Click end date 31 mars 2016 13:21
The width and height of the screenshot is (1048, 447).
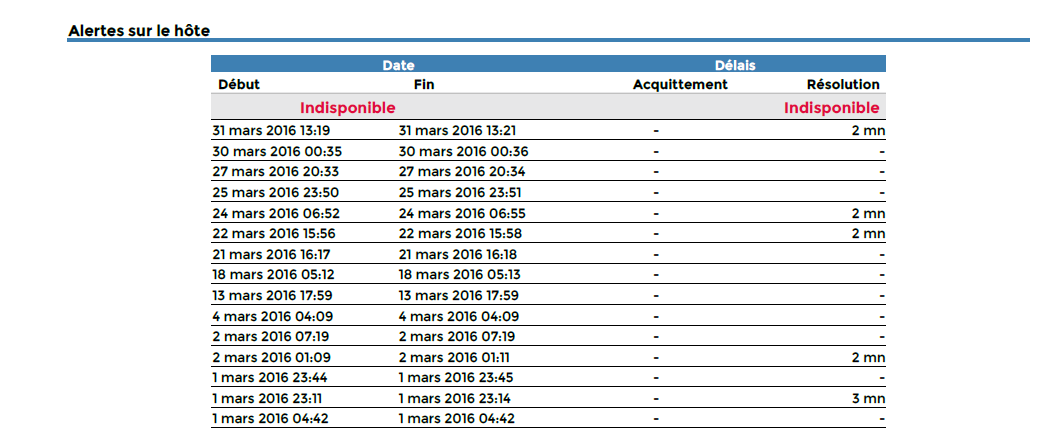coord(457,130)
